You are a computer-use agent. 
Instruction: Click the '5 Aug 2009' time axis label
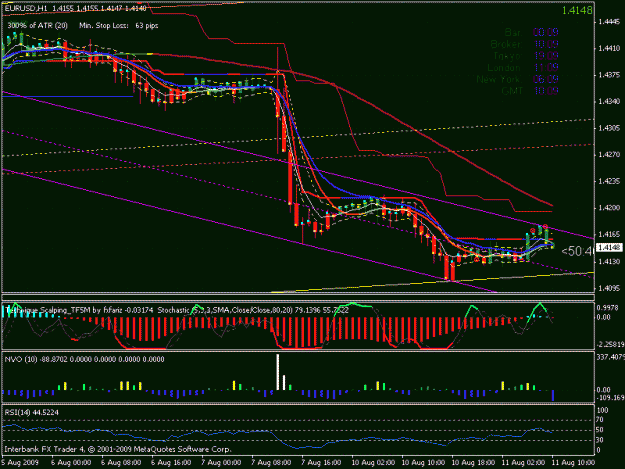point(20,462)
